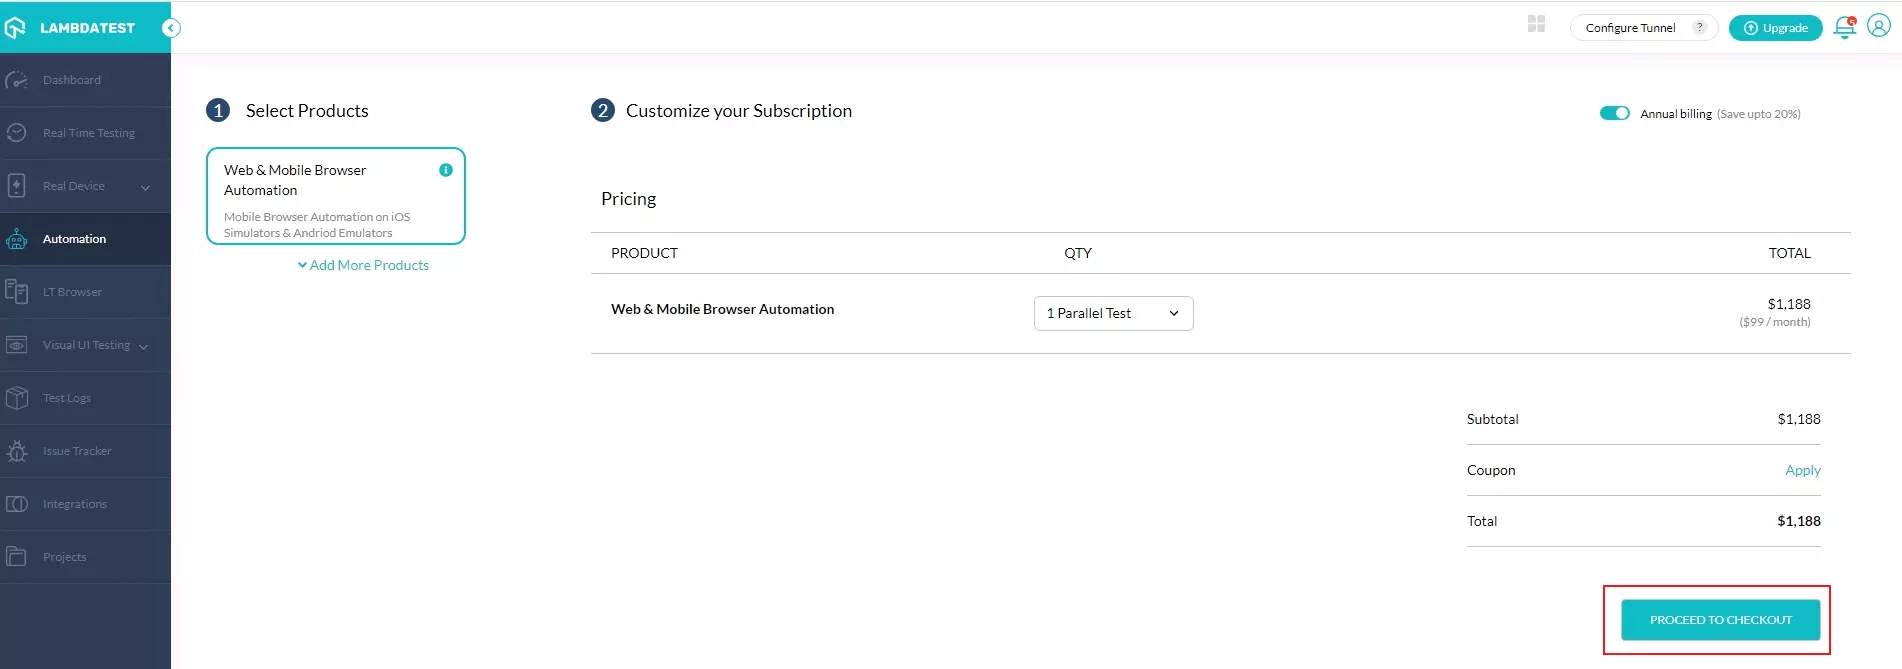Image resolution: width=1902 pixels, height=669 pixels.
Task: Click the PRODUCT column header
Action: tap(644, 253)
